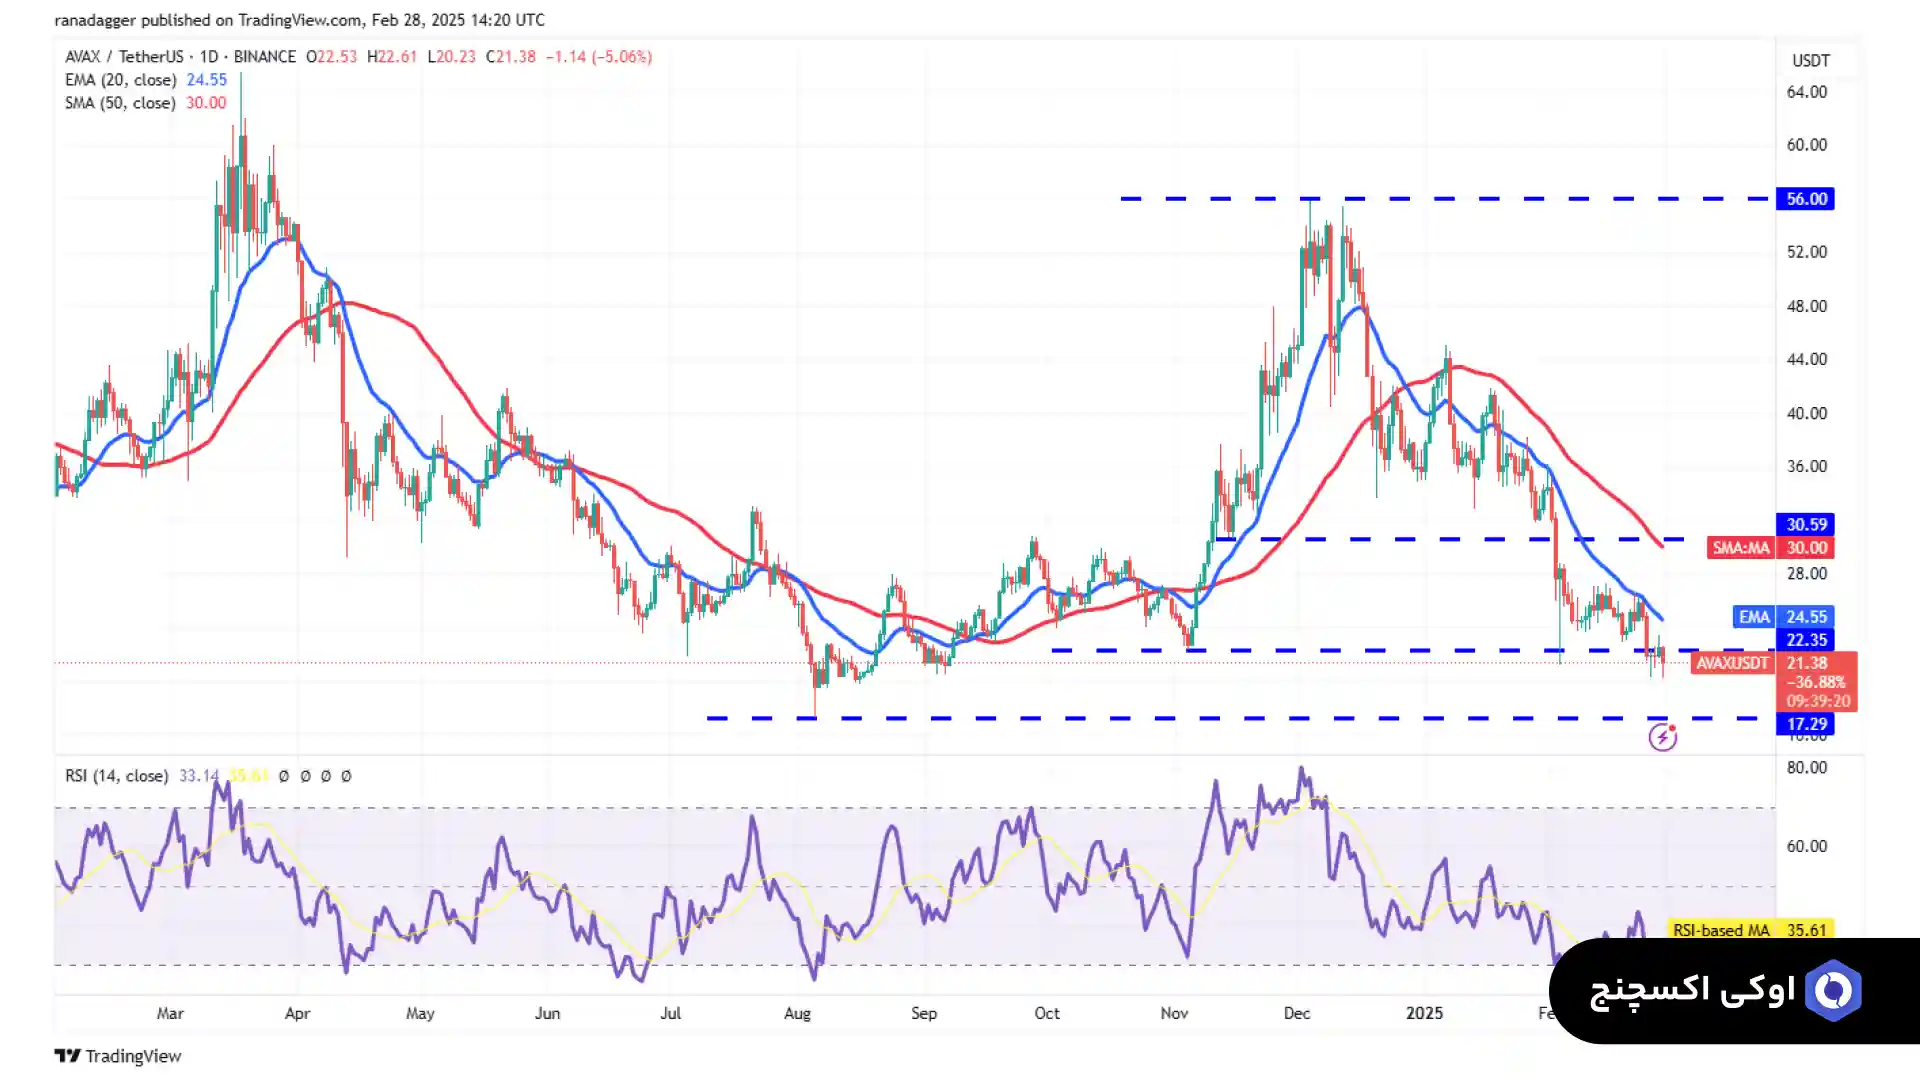This screenshot has height=1081, width=1920.
Task: Click the Mar label on time axis
Action: pos(170,1013)
